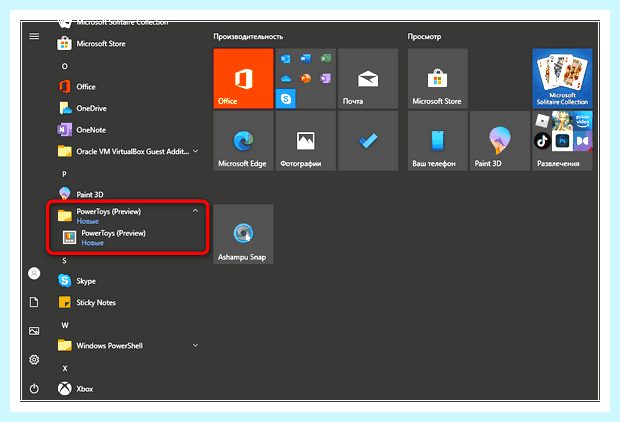This screenshot has width=620, height=422.
Task: Click the Power icon in the sidebar
Action: (x=34, y=388)
